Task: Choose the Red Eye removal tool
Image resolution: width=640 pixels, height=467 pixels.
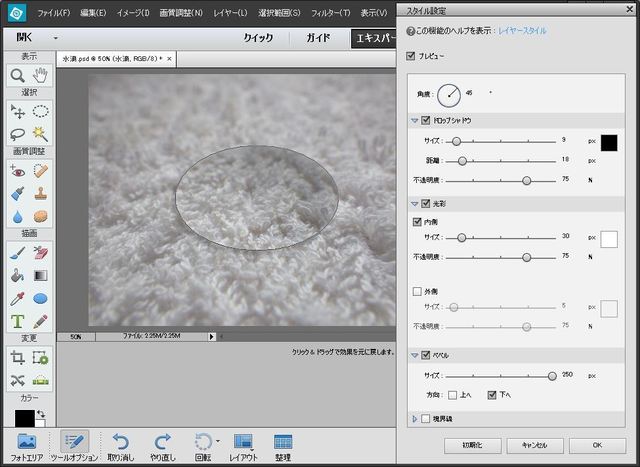Action: [x=18, y=170]
